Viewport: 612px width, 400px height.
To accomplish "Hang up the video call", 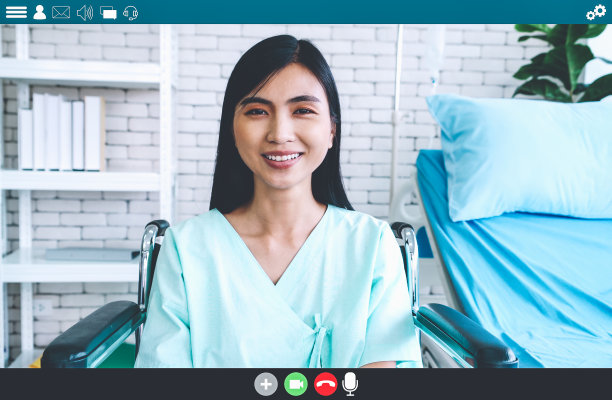I will (x=325, y=384).
